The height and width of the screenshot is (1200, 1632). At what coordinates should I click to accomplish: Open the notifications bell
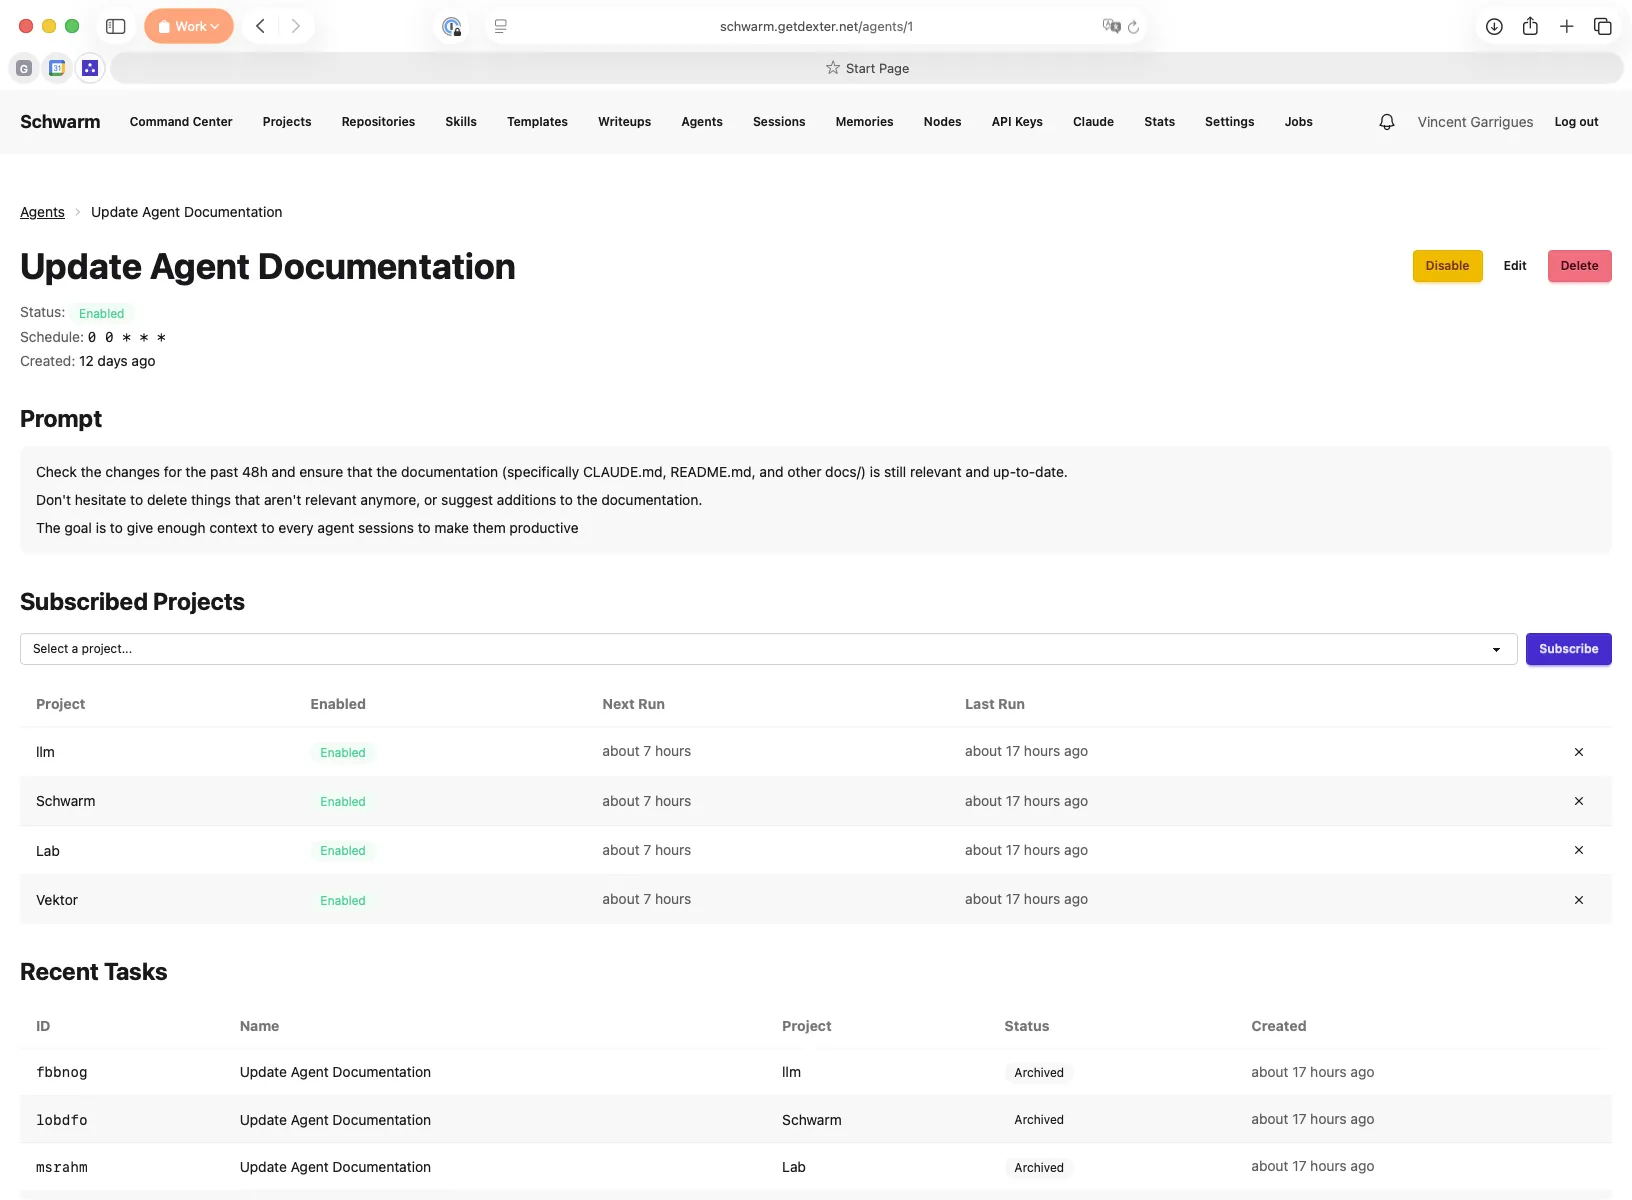point(1386,121)
